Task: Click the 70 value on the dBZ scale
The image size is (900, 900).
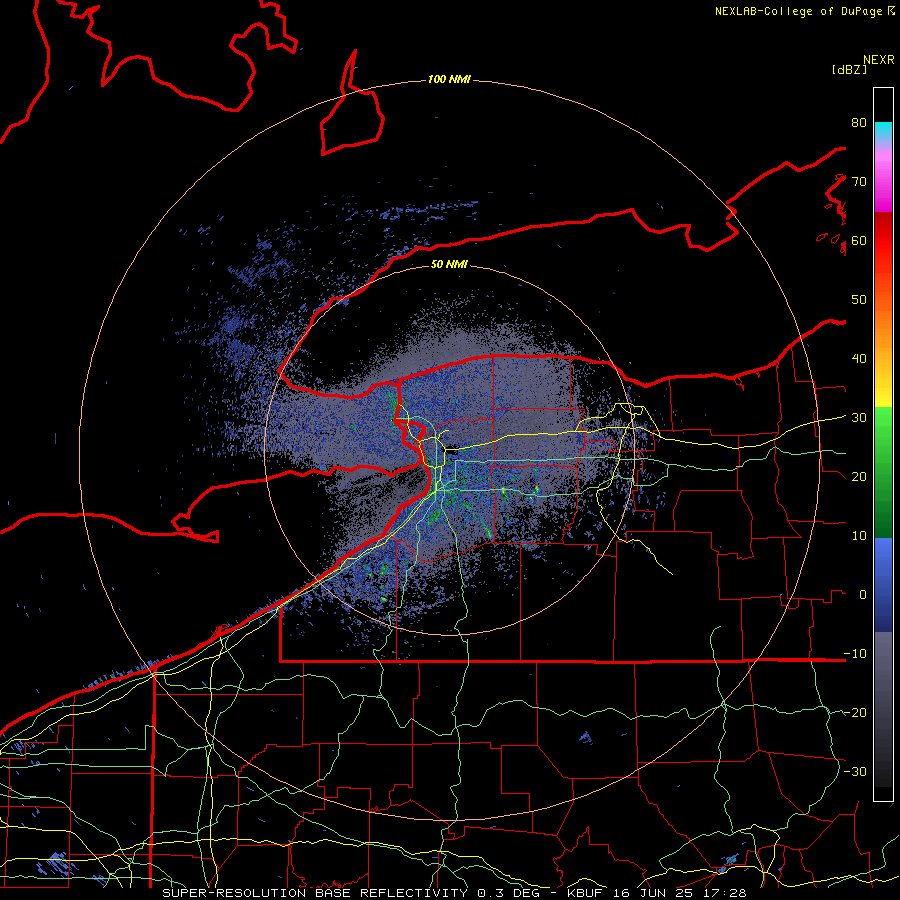Action: click(x=859, y=182)
